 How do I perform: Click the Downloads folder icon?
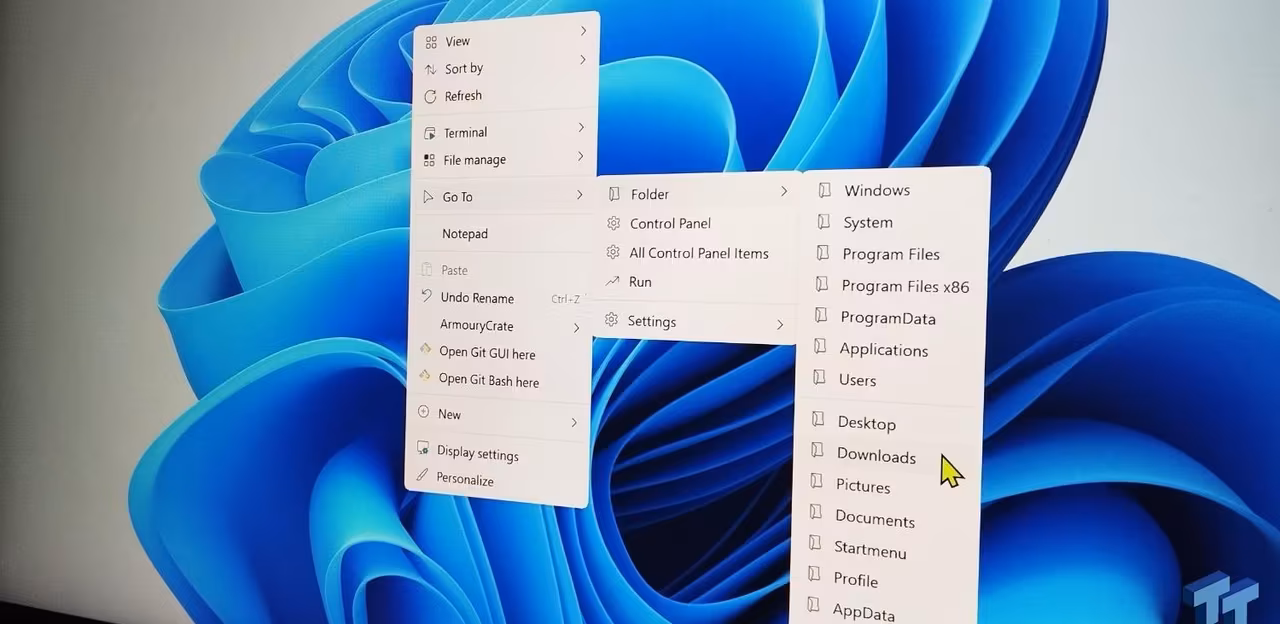tap(818, 452)
